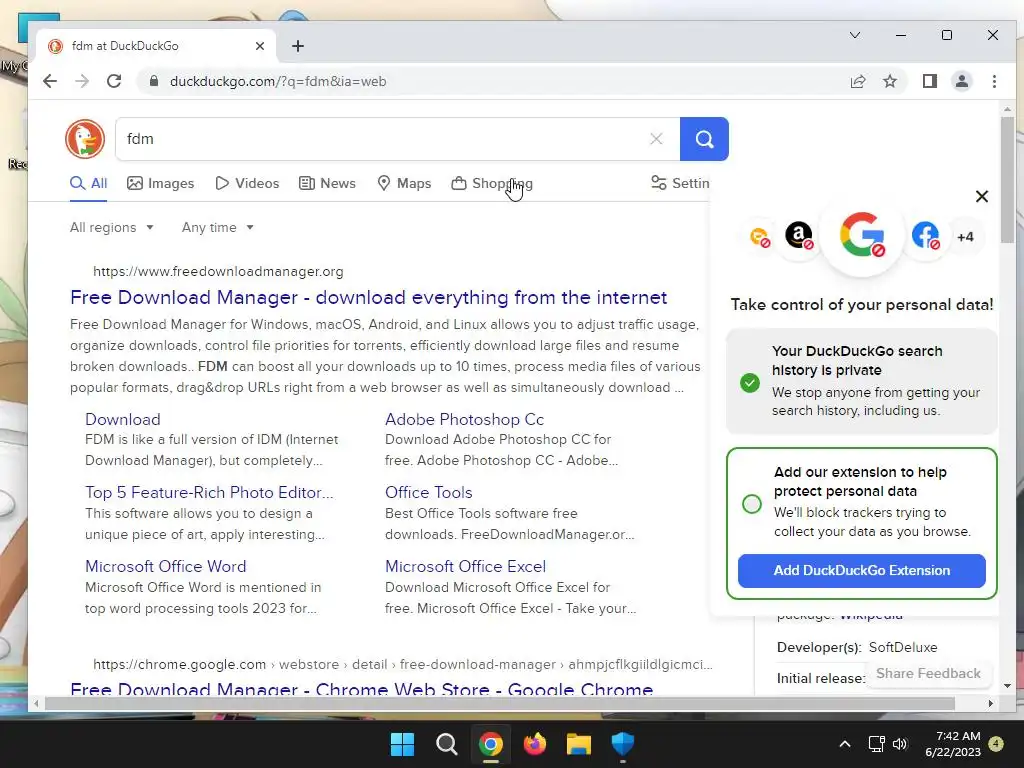The height and width of the screenshot is (768, 1024).
Task: Click the freedownloadmanager.org URL text
Action: [x=218, y=271]
